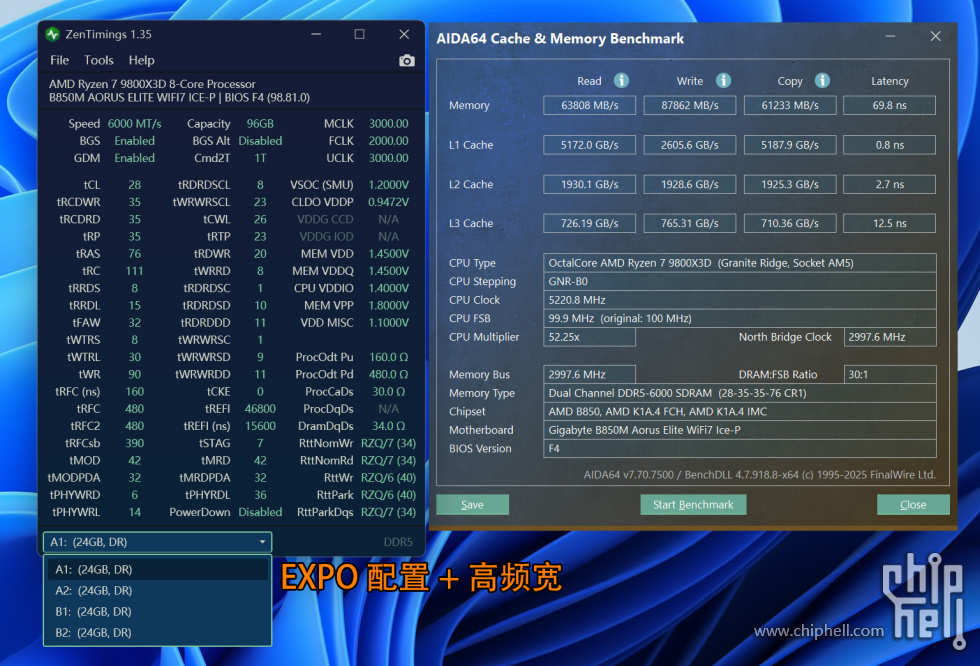
Task: Select A1: (24GB, DR) in the dropdown list
Action: coord(158,569)
